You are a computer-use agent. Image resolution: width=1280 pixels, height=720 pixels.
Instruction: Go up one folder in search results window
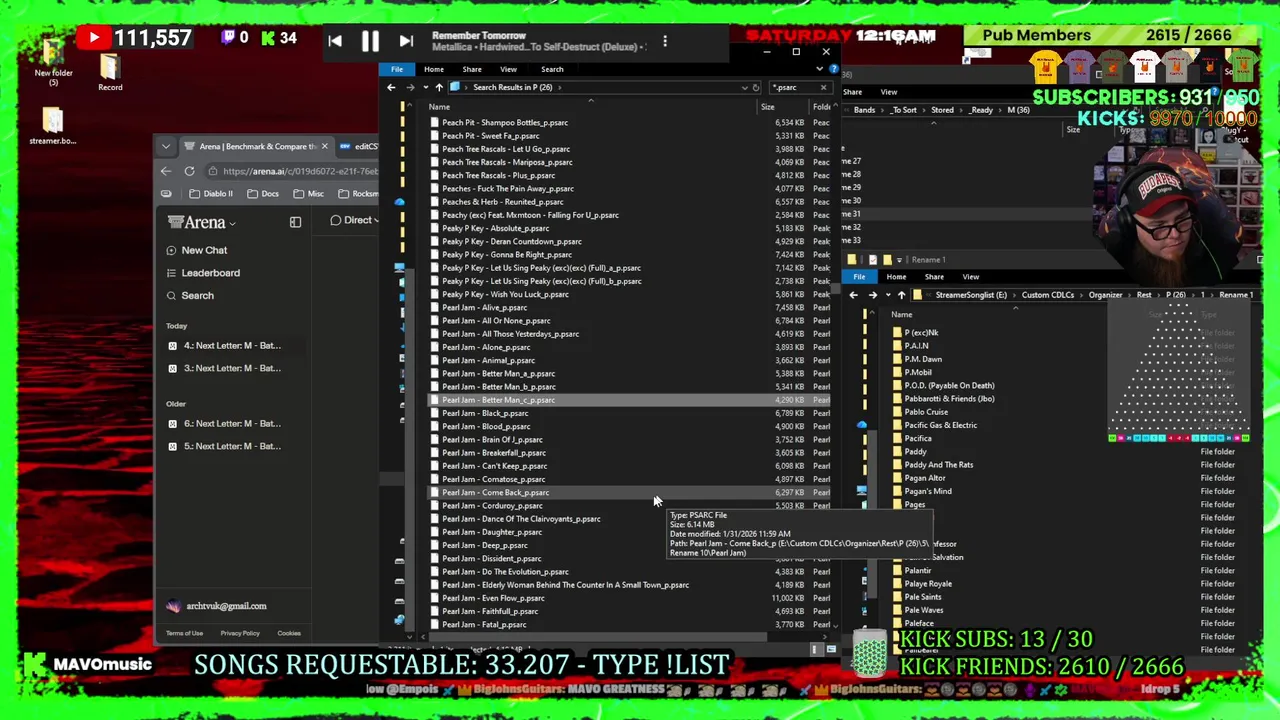click(x=438, y=87)
